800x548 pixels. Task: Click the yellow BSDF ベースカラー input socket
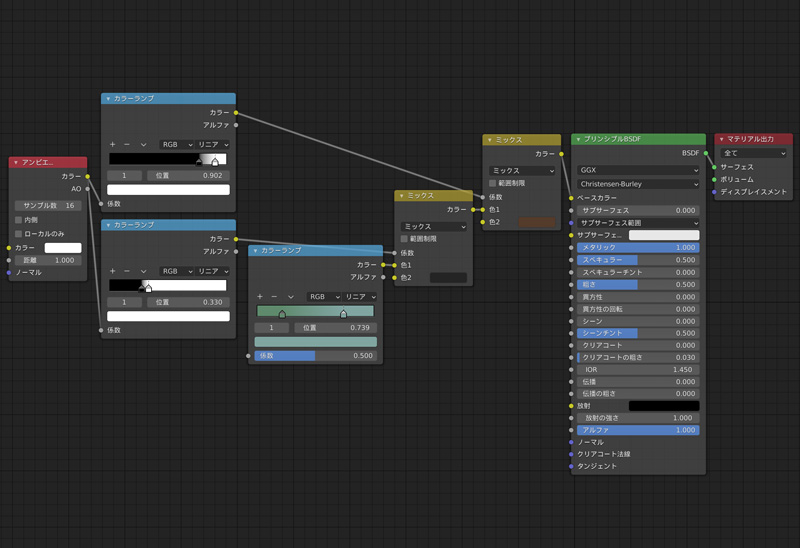point(571,198)
